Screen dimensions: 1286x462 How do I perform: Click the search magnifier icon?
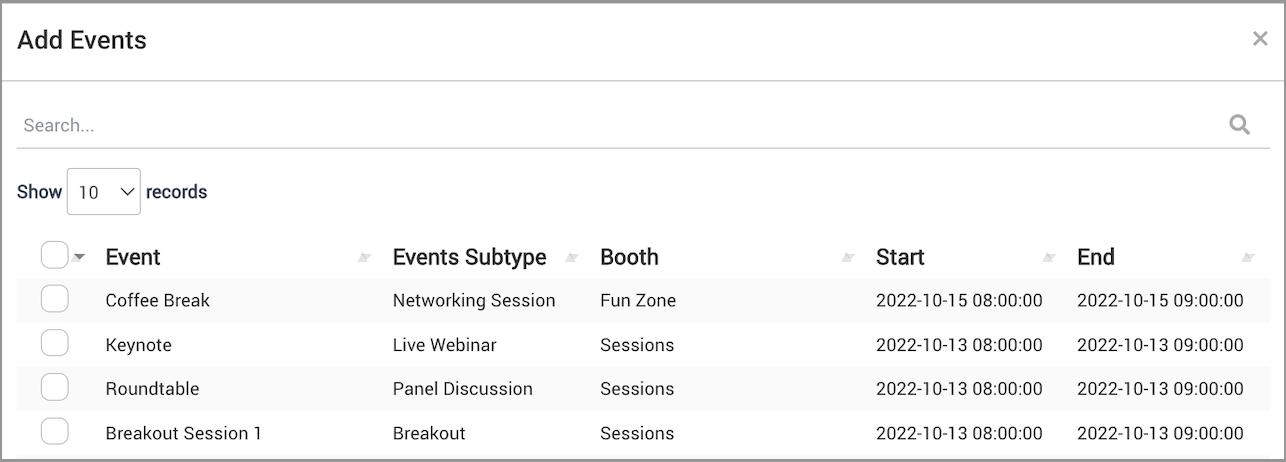coord(1239,125)
